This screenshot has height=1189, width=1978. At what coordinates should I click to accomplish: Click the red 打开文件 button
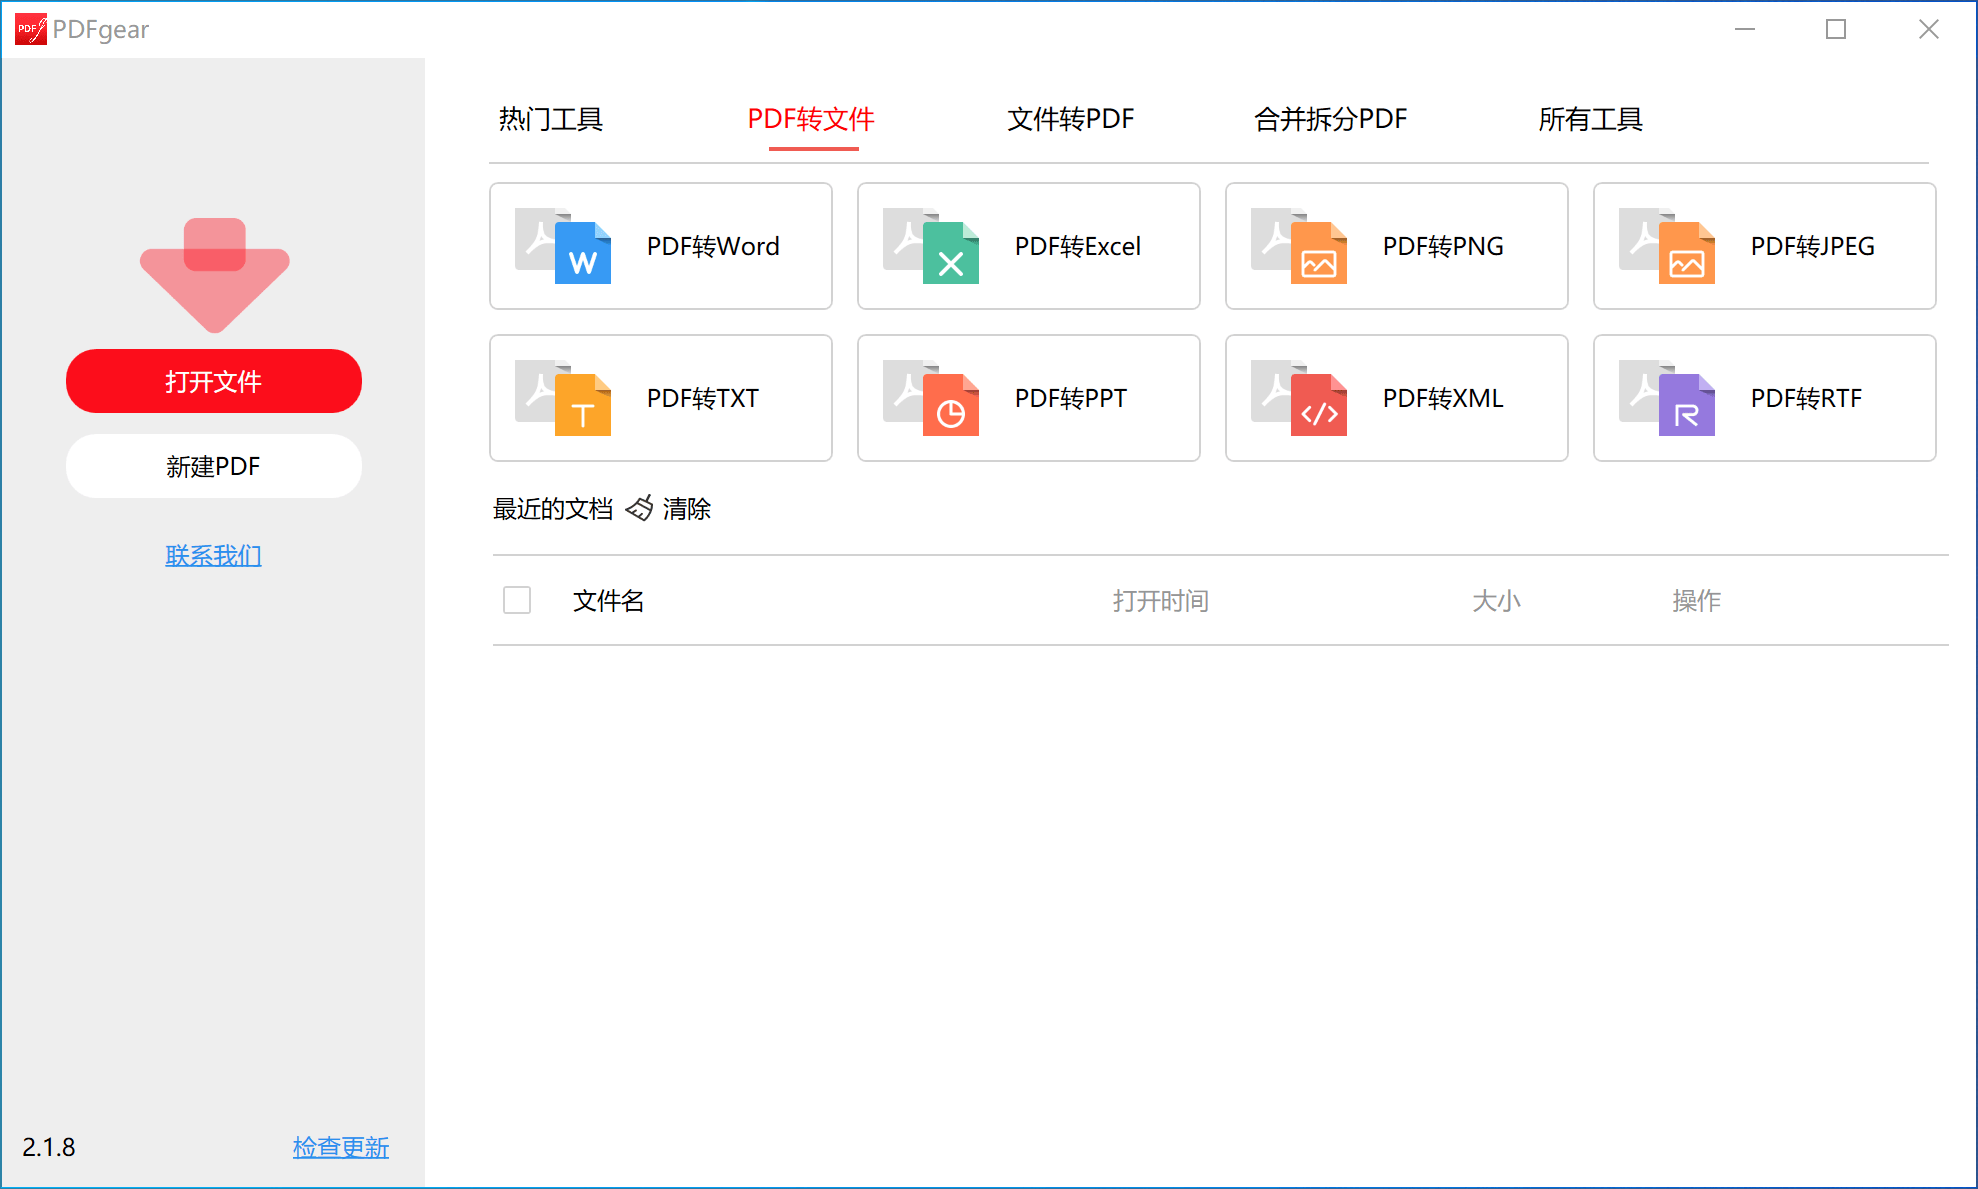tap(213, 381)
